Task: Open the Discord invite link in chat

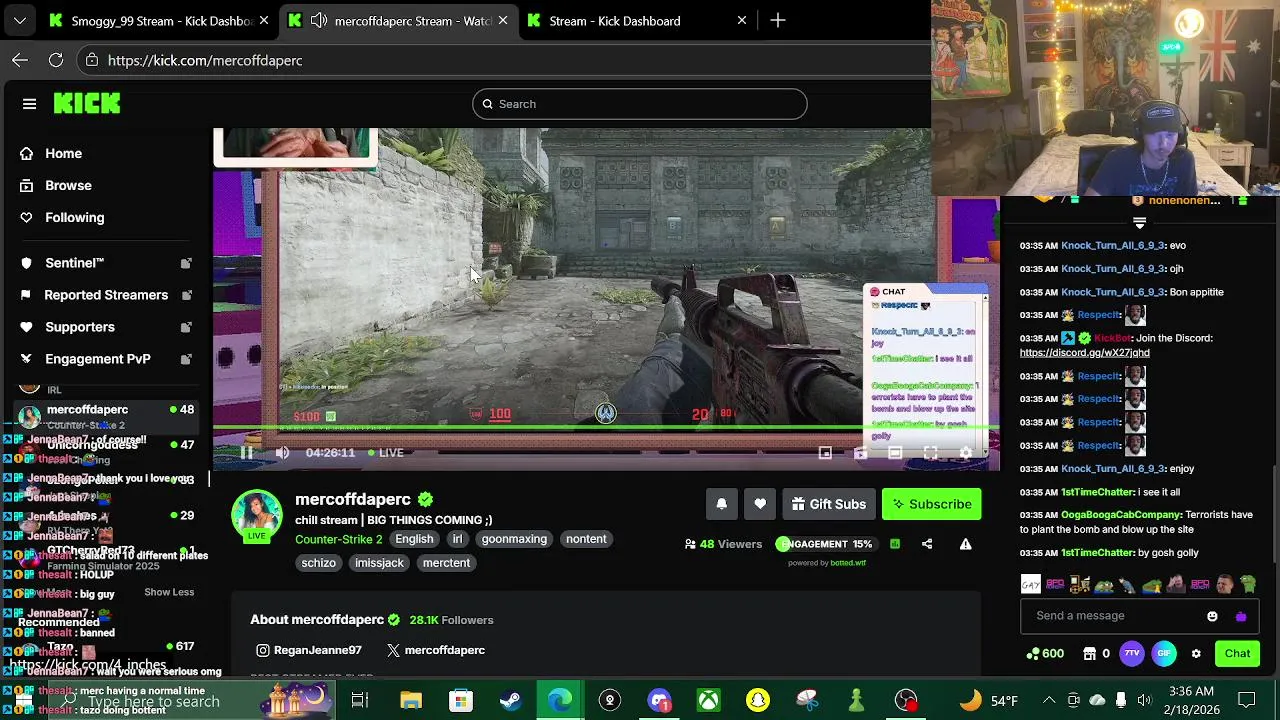Action: pyautogui.click(x=1084, y=353)
